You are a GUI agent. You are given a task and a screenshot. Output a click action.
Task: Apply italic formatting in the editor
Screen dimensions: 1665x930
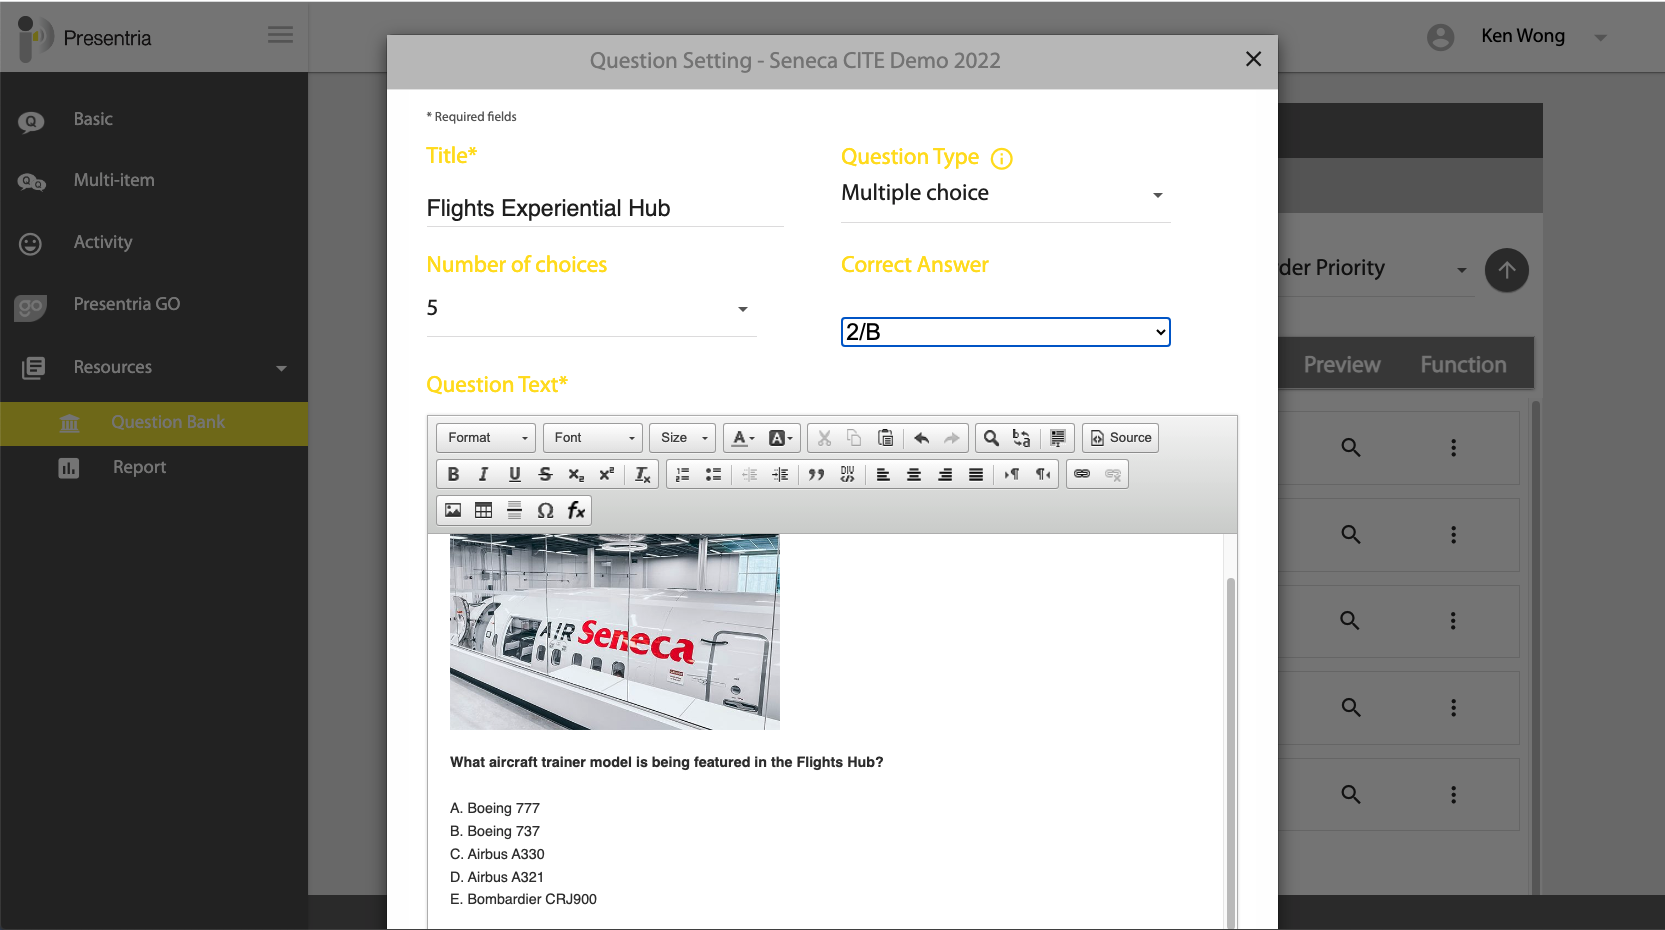click(483, 474)
